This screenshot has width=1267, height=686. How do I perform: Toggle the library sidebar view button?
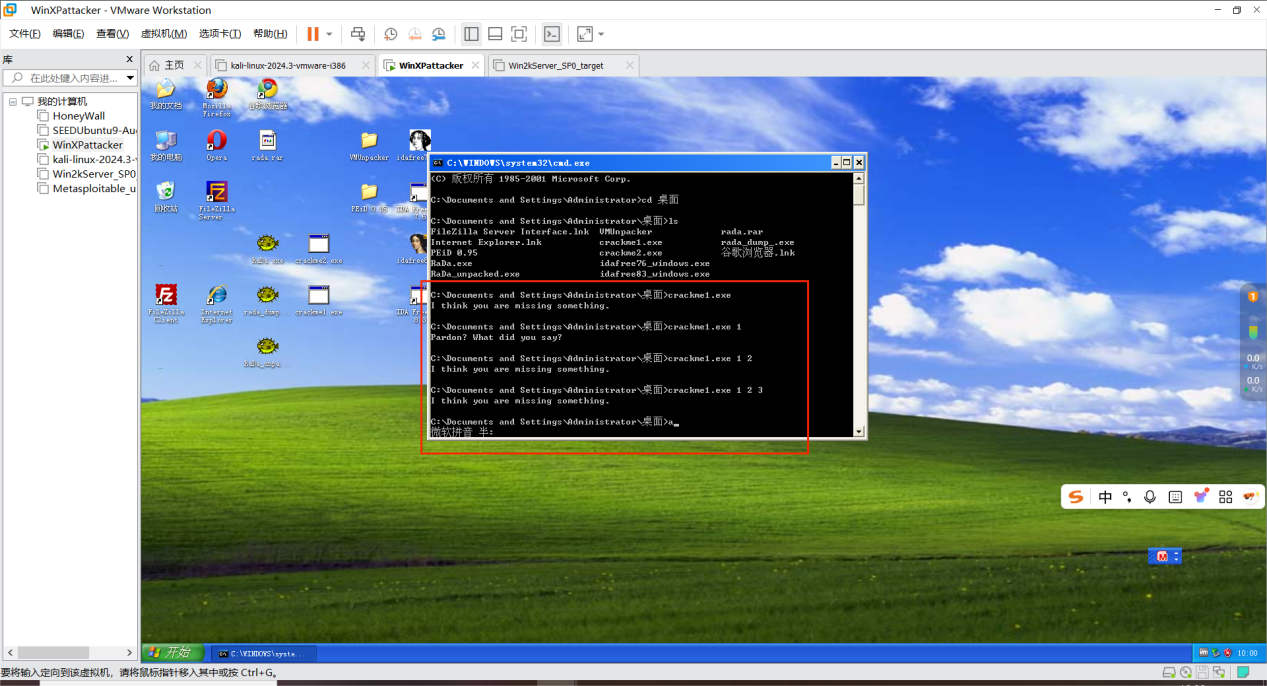click(x=471, y=34)
